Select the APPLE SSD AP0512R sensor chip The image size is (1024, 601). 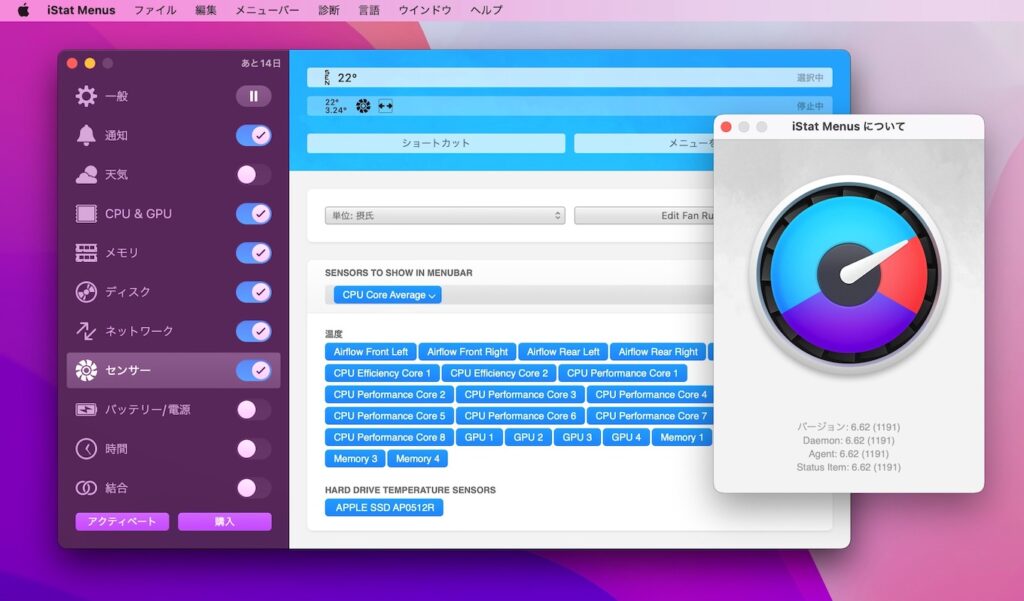pos(383,507)
